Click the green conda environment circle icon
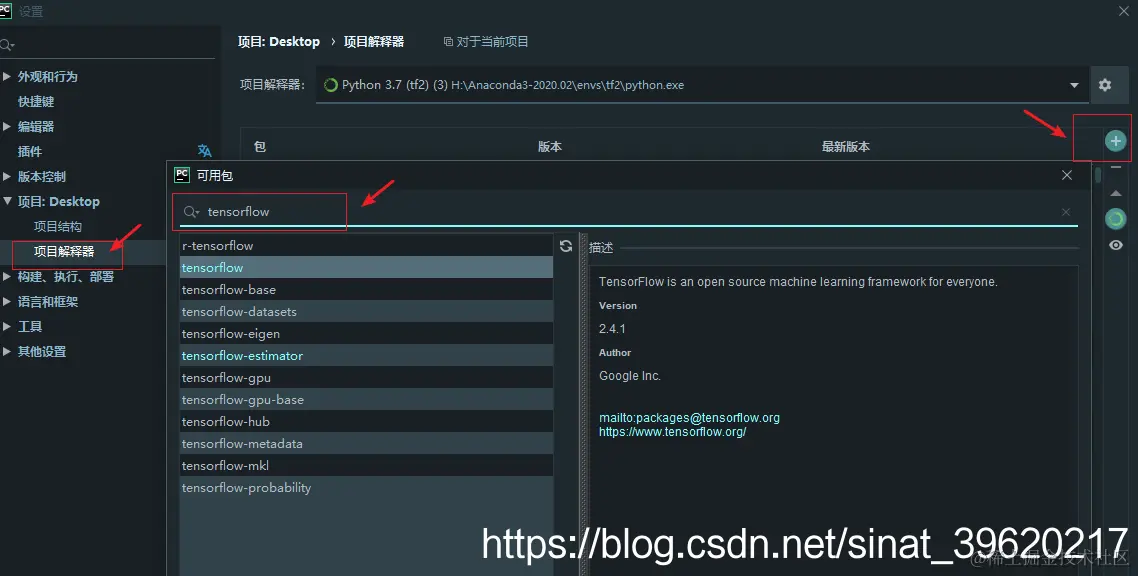The height and width of the screenshot is (576, 1138). coord(1116,218)
